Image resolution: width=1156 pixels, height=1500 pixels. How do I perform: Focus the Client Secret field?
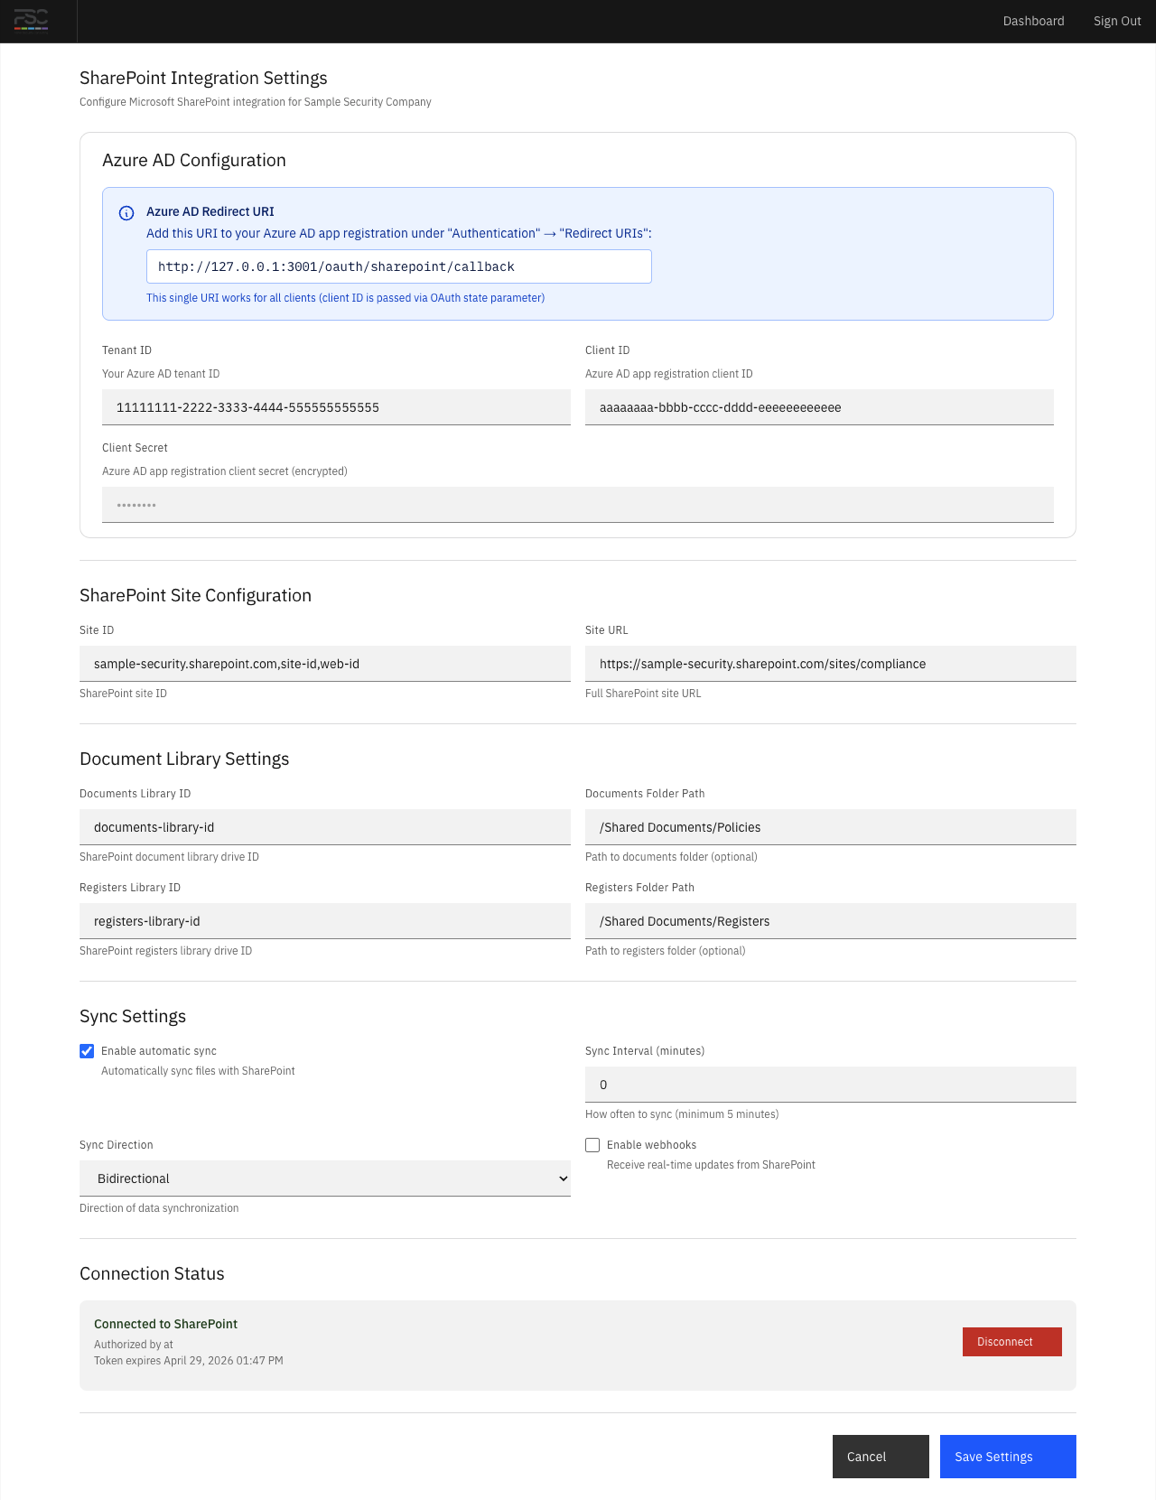(578, 504)
